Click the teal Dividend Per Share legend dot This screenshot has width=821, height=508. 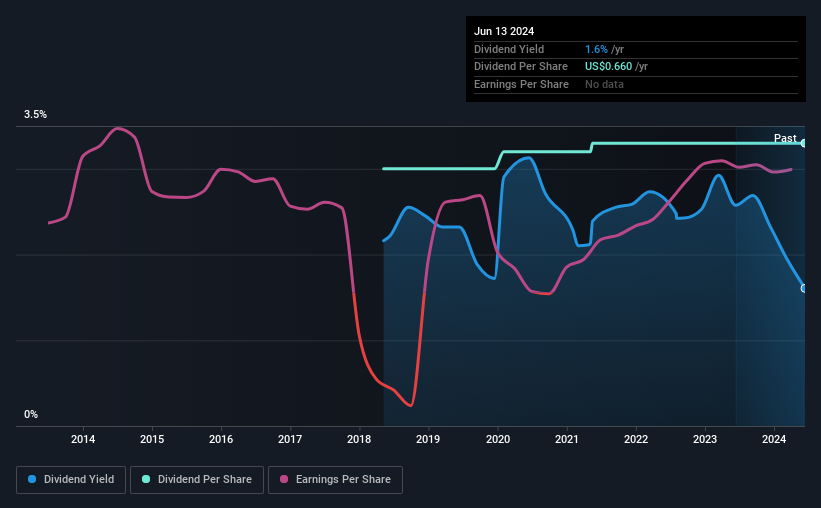146,479
